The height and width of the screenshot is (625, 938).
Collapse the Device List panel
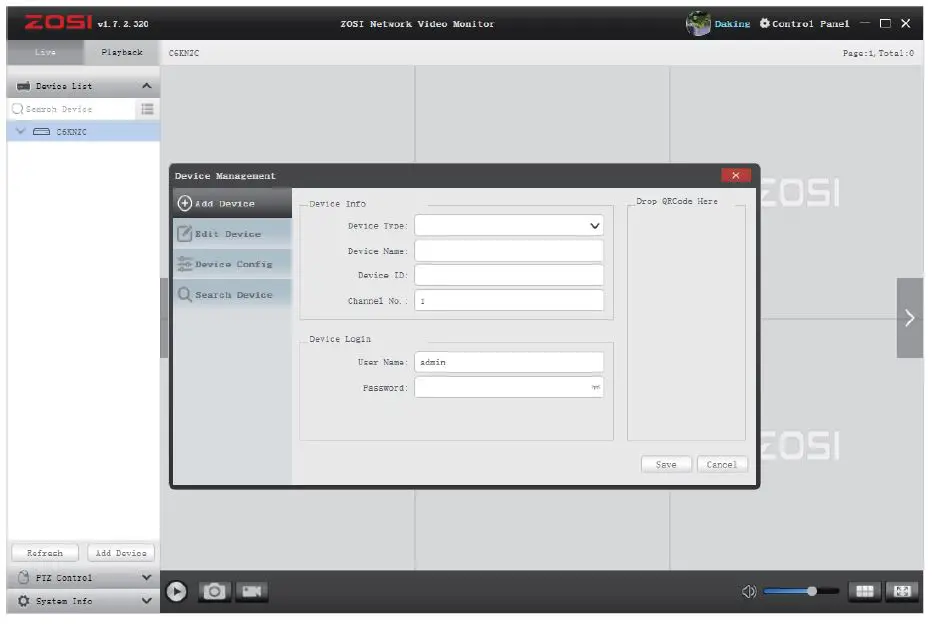pos(147,86)
